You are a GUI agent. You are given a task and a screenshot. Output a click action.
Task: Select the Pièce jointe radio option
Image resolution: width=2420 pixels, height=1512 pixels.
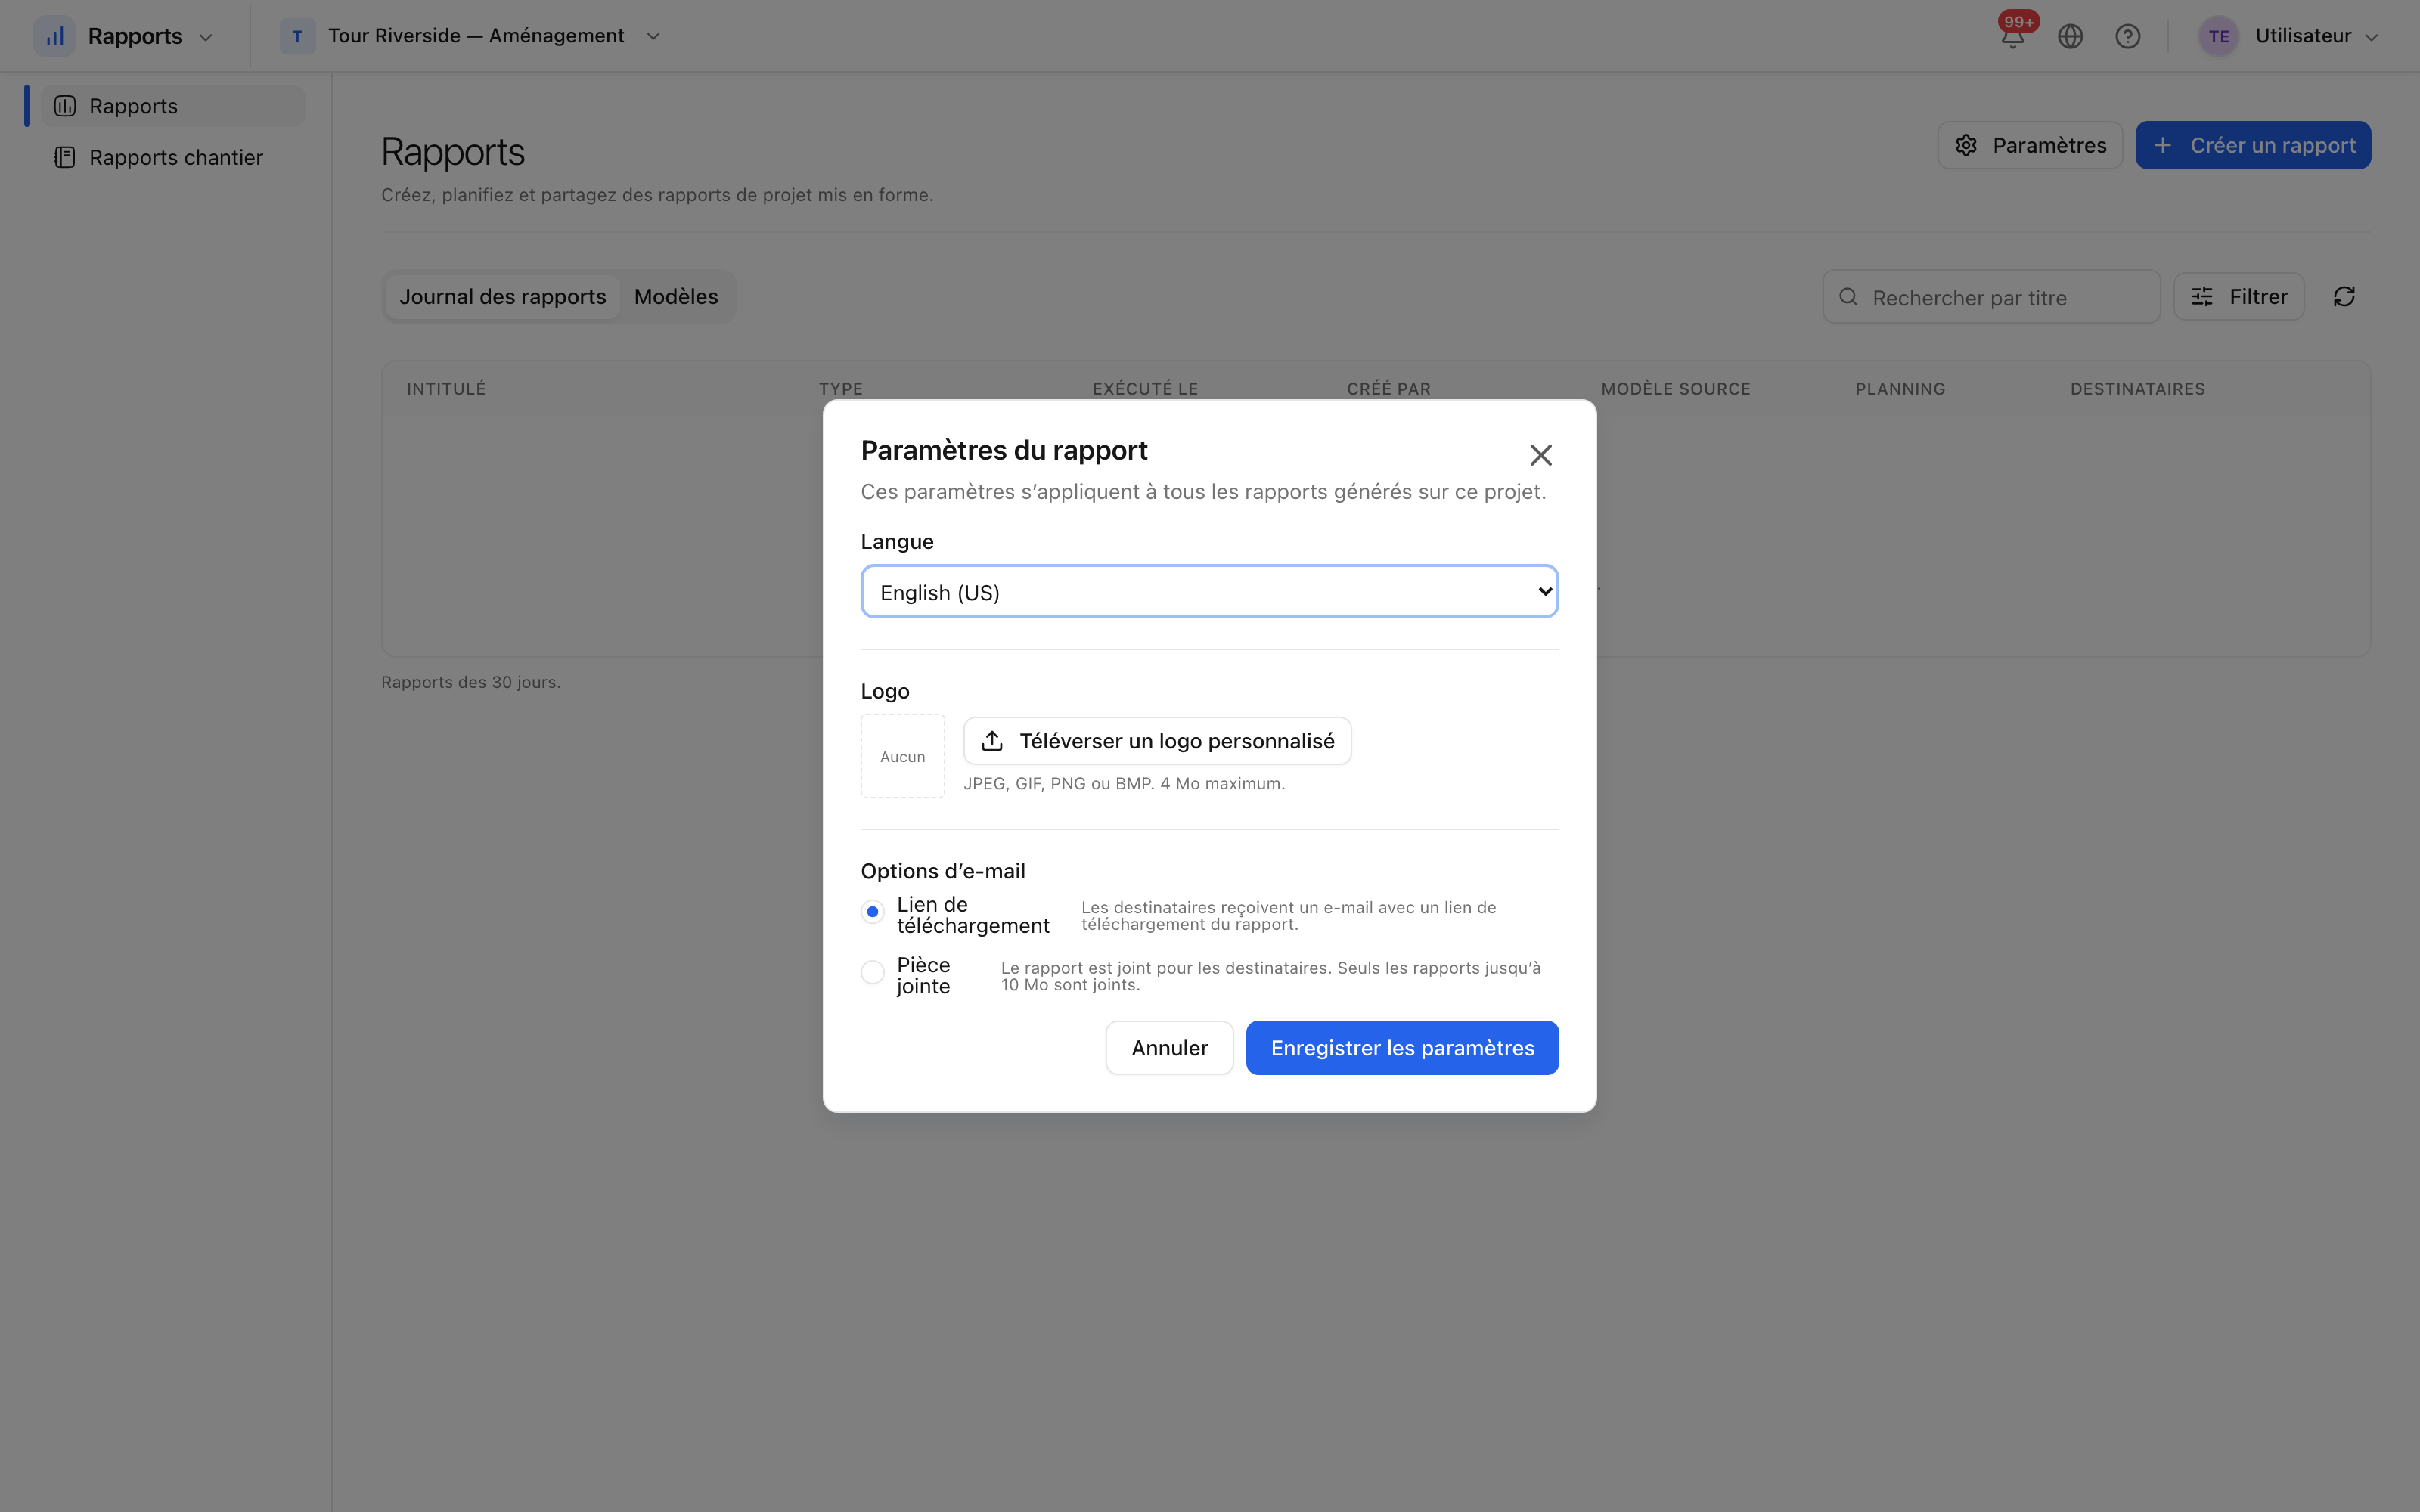[872, 972]
